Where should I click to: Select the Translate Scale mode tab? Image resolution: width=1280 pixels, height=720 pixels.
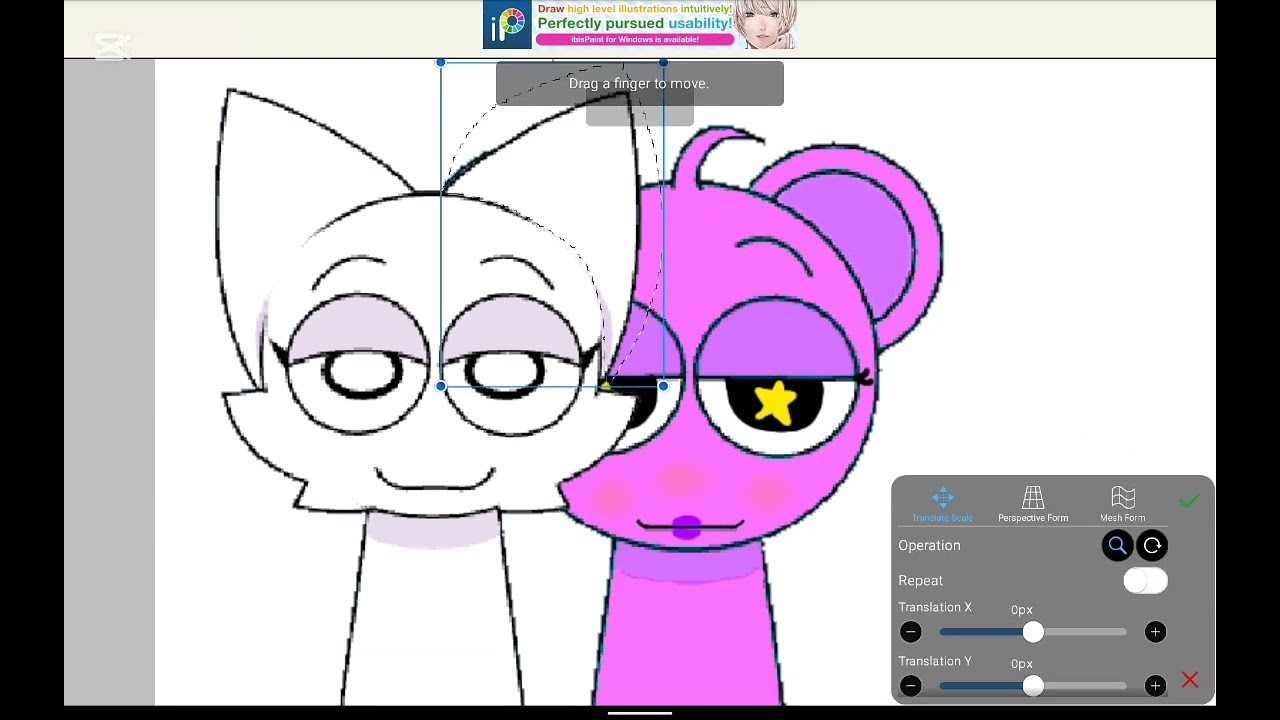[943, 504]
